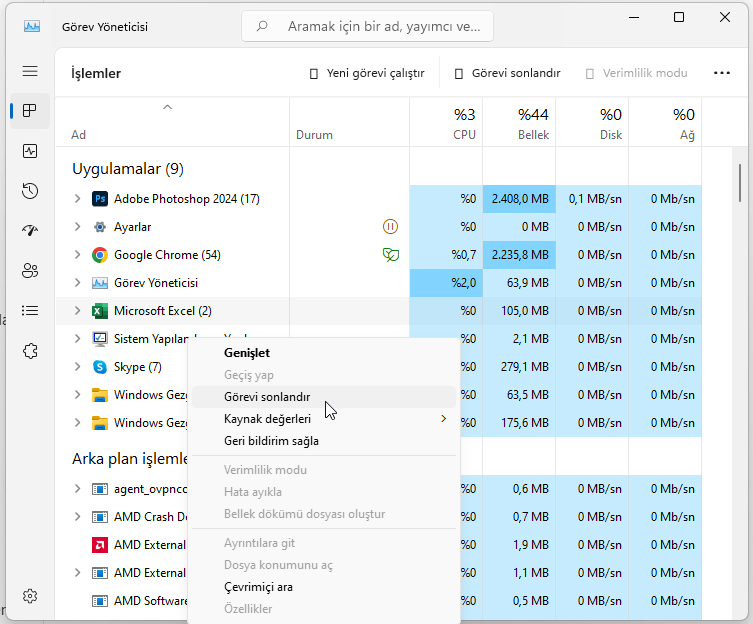Screen dimensions: 753x624
Task: Open the Details page in sidebar
Action: [x=30, y=310]
